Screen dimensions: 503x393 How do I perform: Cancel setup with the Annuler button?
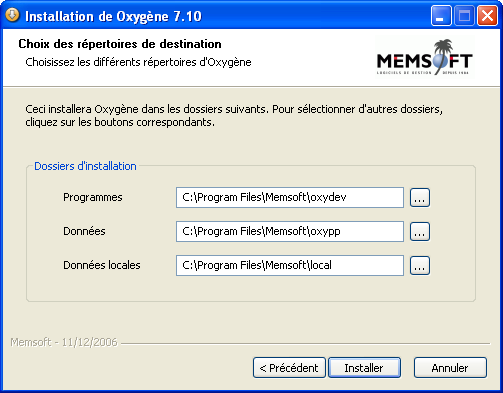(x=450, y=368)
